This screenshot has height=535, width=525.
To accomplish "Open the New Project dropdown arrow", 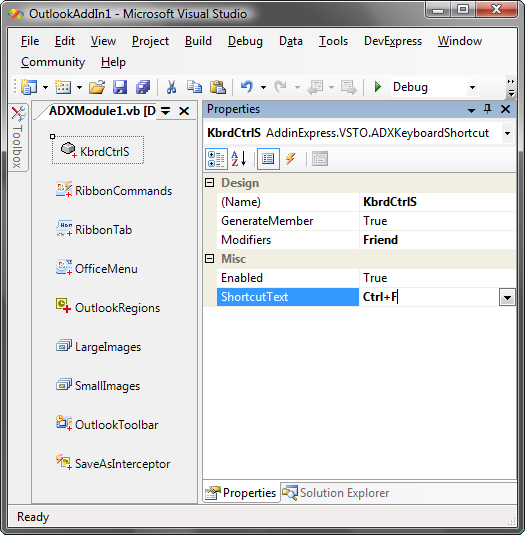I will (x=45, y=87).
